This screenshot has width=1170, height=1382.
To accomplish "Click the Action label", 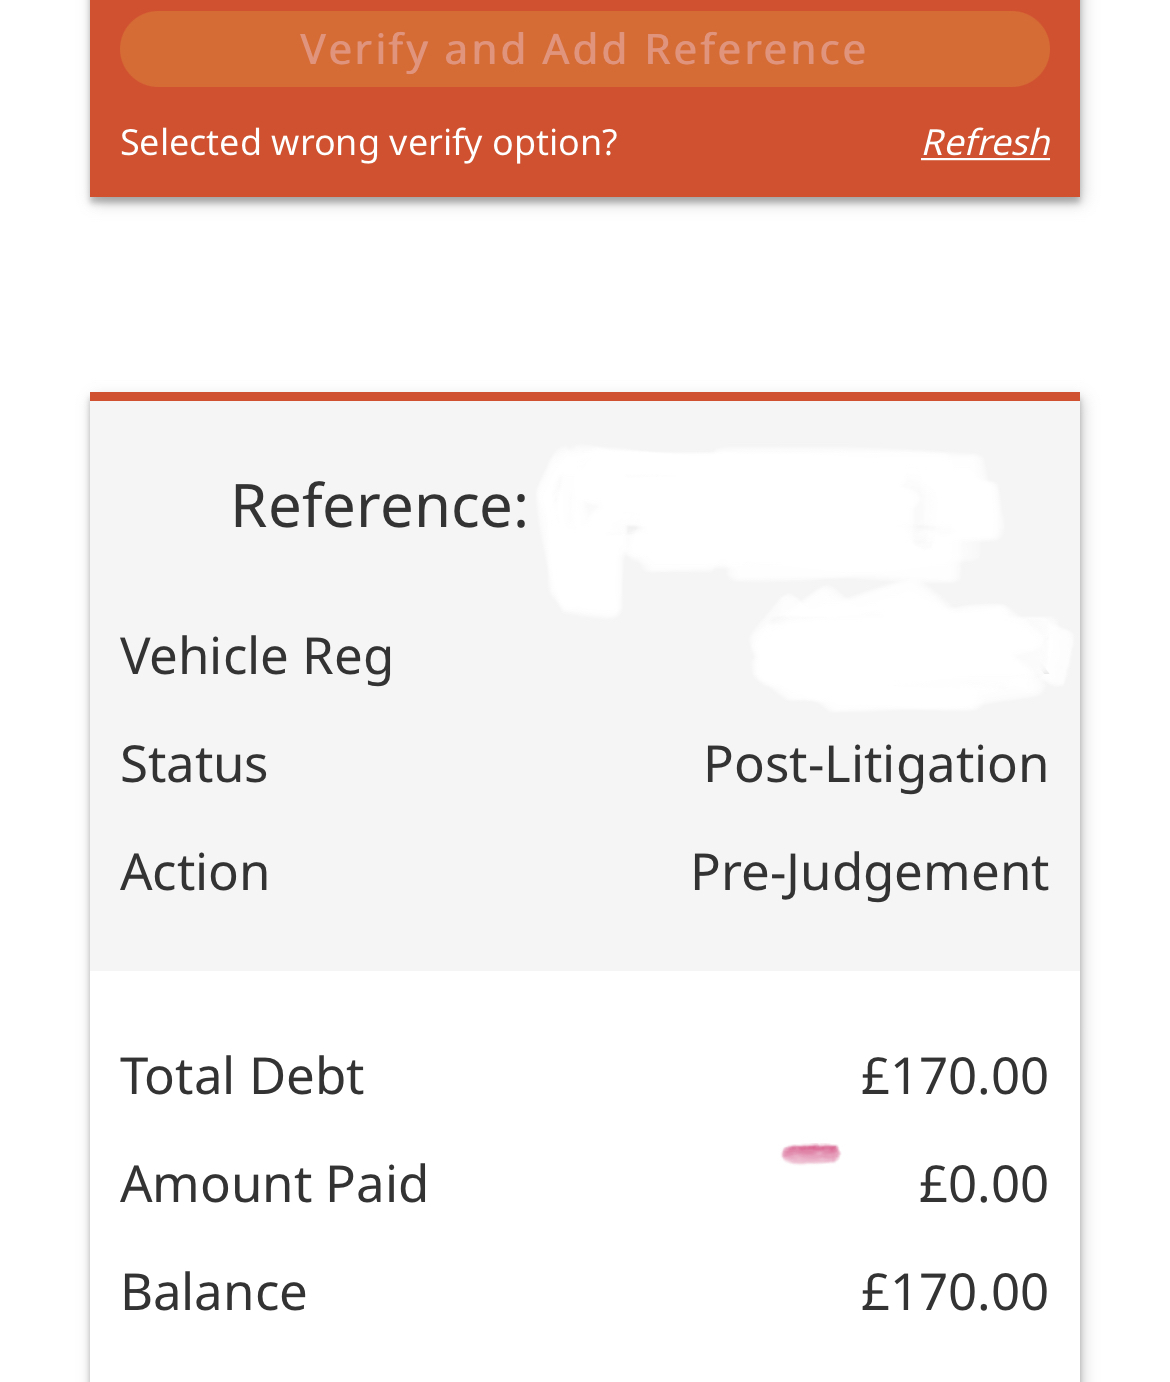I will pos(195,872).
